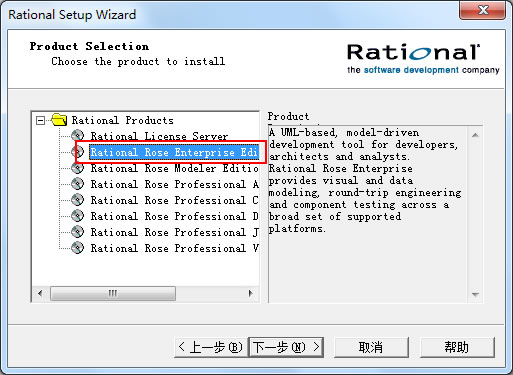This screenshot has width=513, height=375.
Task: Click the 下一步(N) next button
Action: (286, 347)
